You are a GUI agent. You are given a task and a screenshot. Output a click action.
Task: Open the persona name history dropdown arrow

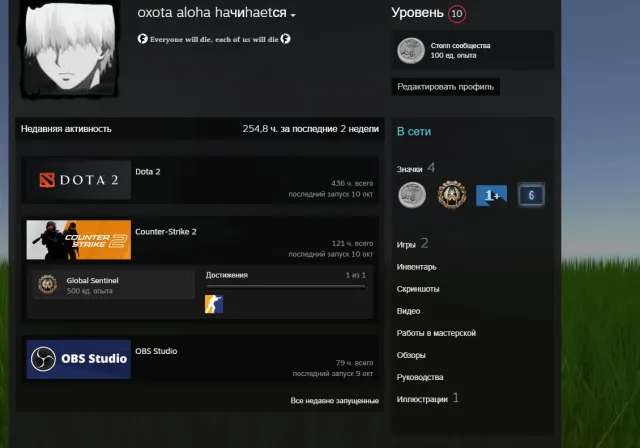tap(293, 15)
